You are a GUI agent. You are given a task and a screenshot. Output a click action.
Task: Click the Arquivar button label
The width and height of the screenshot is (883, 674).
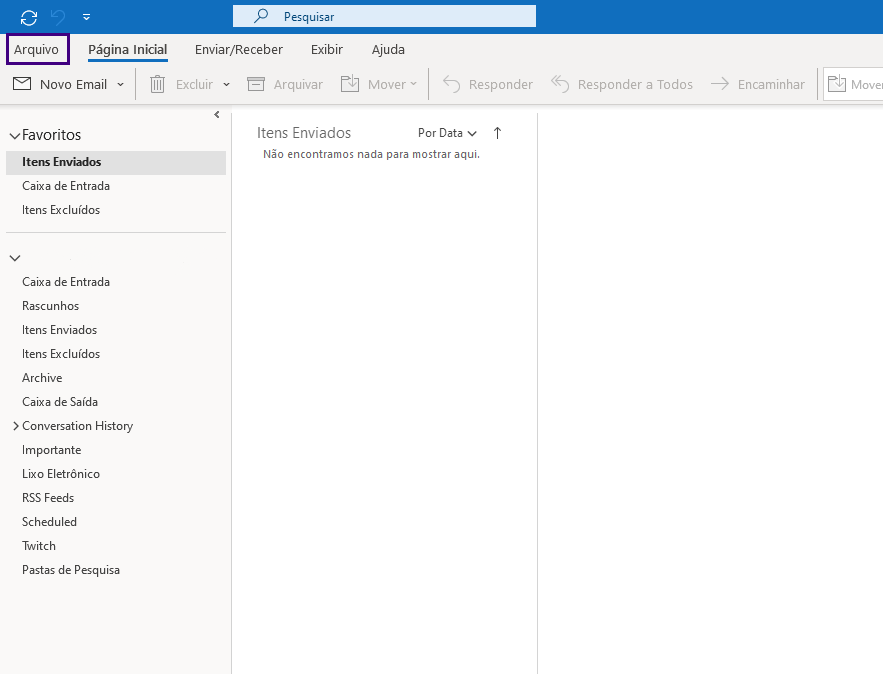(x=298, y=84)
